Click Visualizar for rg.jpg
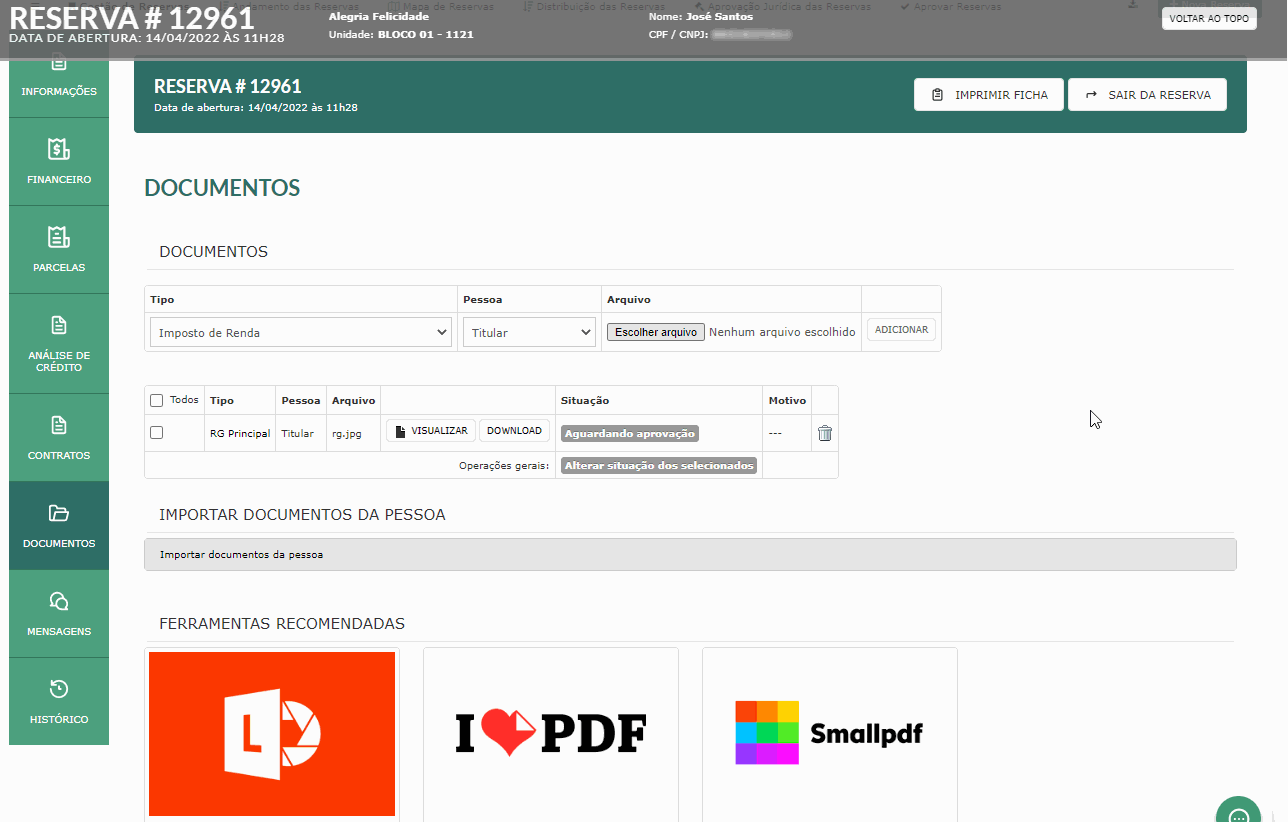 pyautogui.click(x=431, y=431)
